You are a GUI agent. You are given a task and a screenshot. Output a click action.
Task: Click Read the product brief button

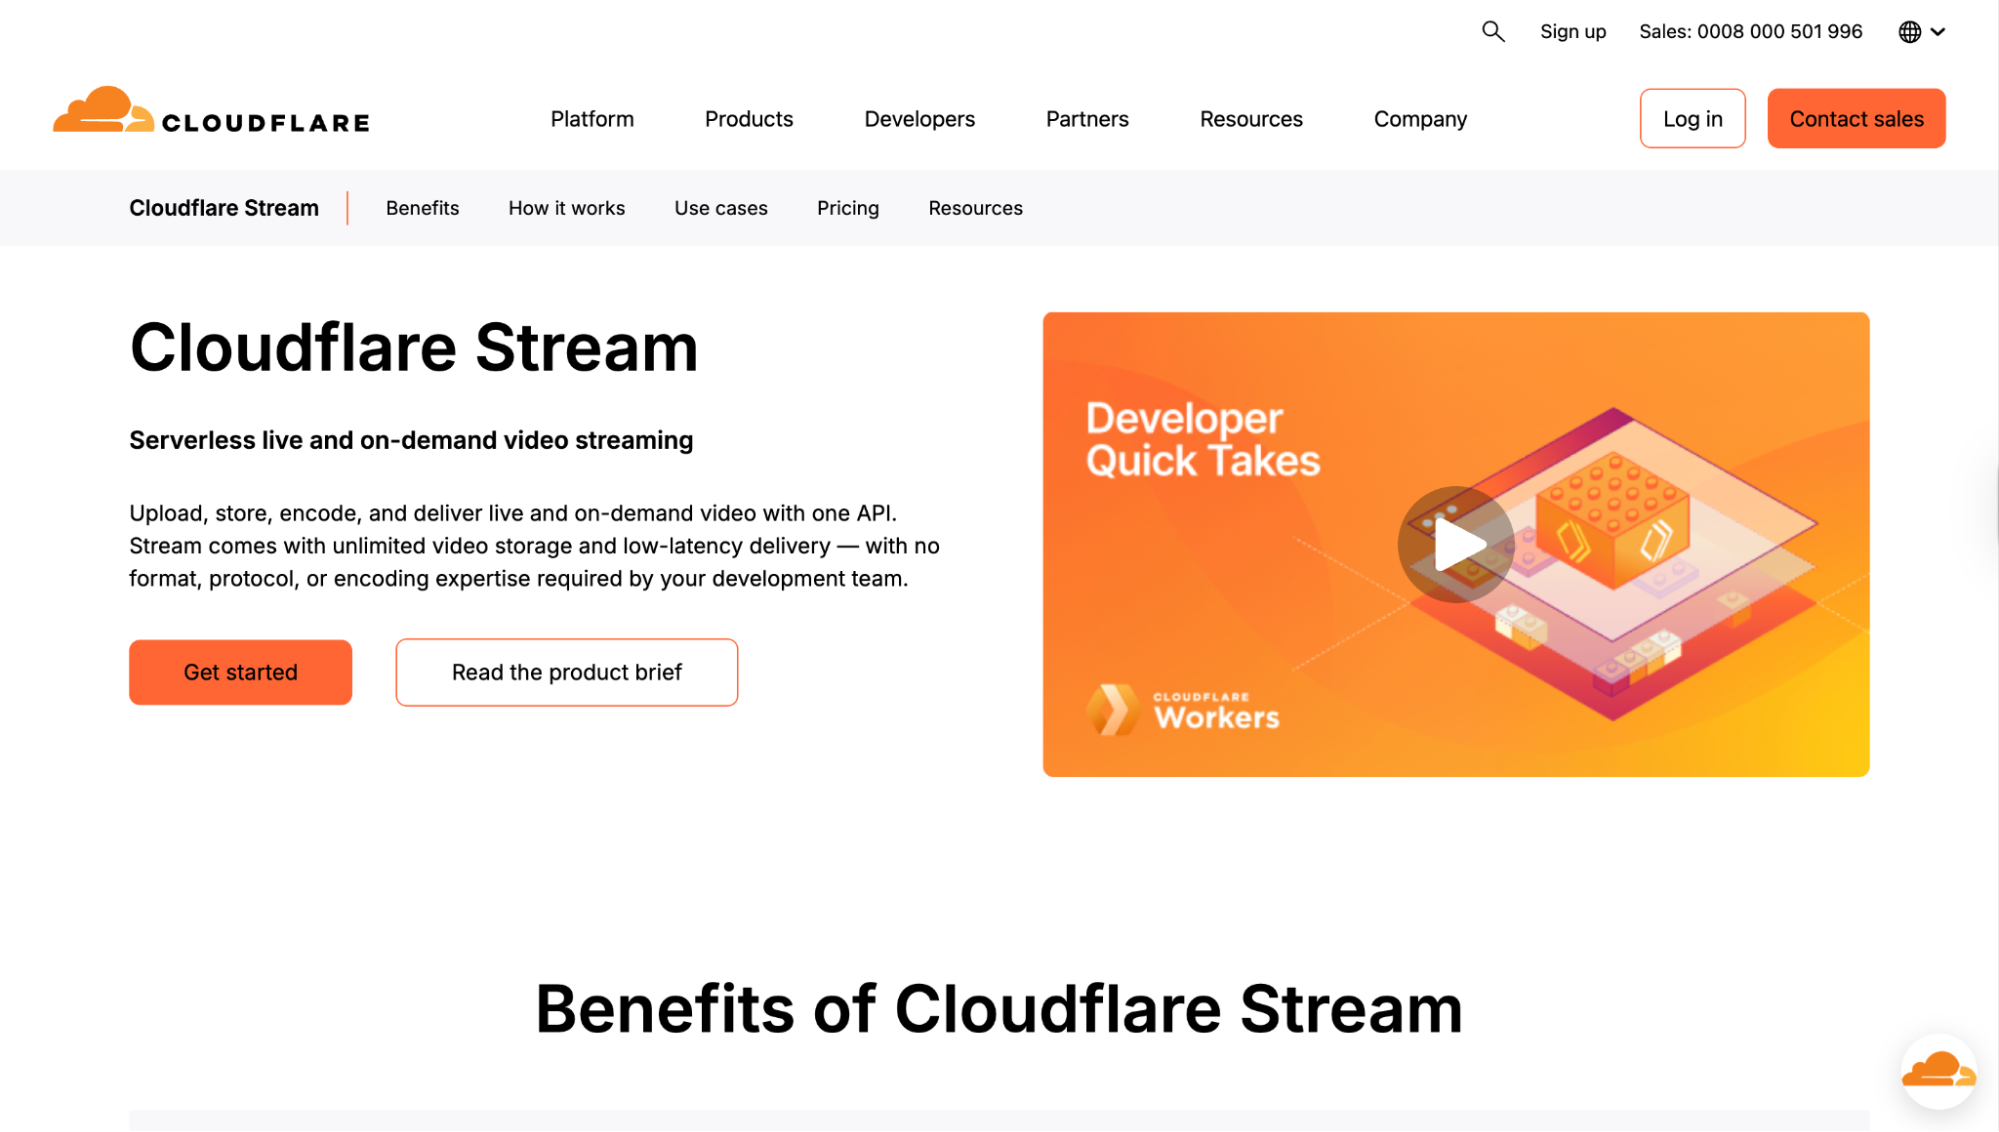tap(566, 672)
